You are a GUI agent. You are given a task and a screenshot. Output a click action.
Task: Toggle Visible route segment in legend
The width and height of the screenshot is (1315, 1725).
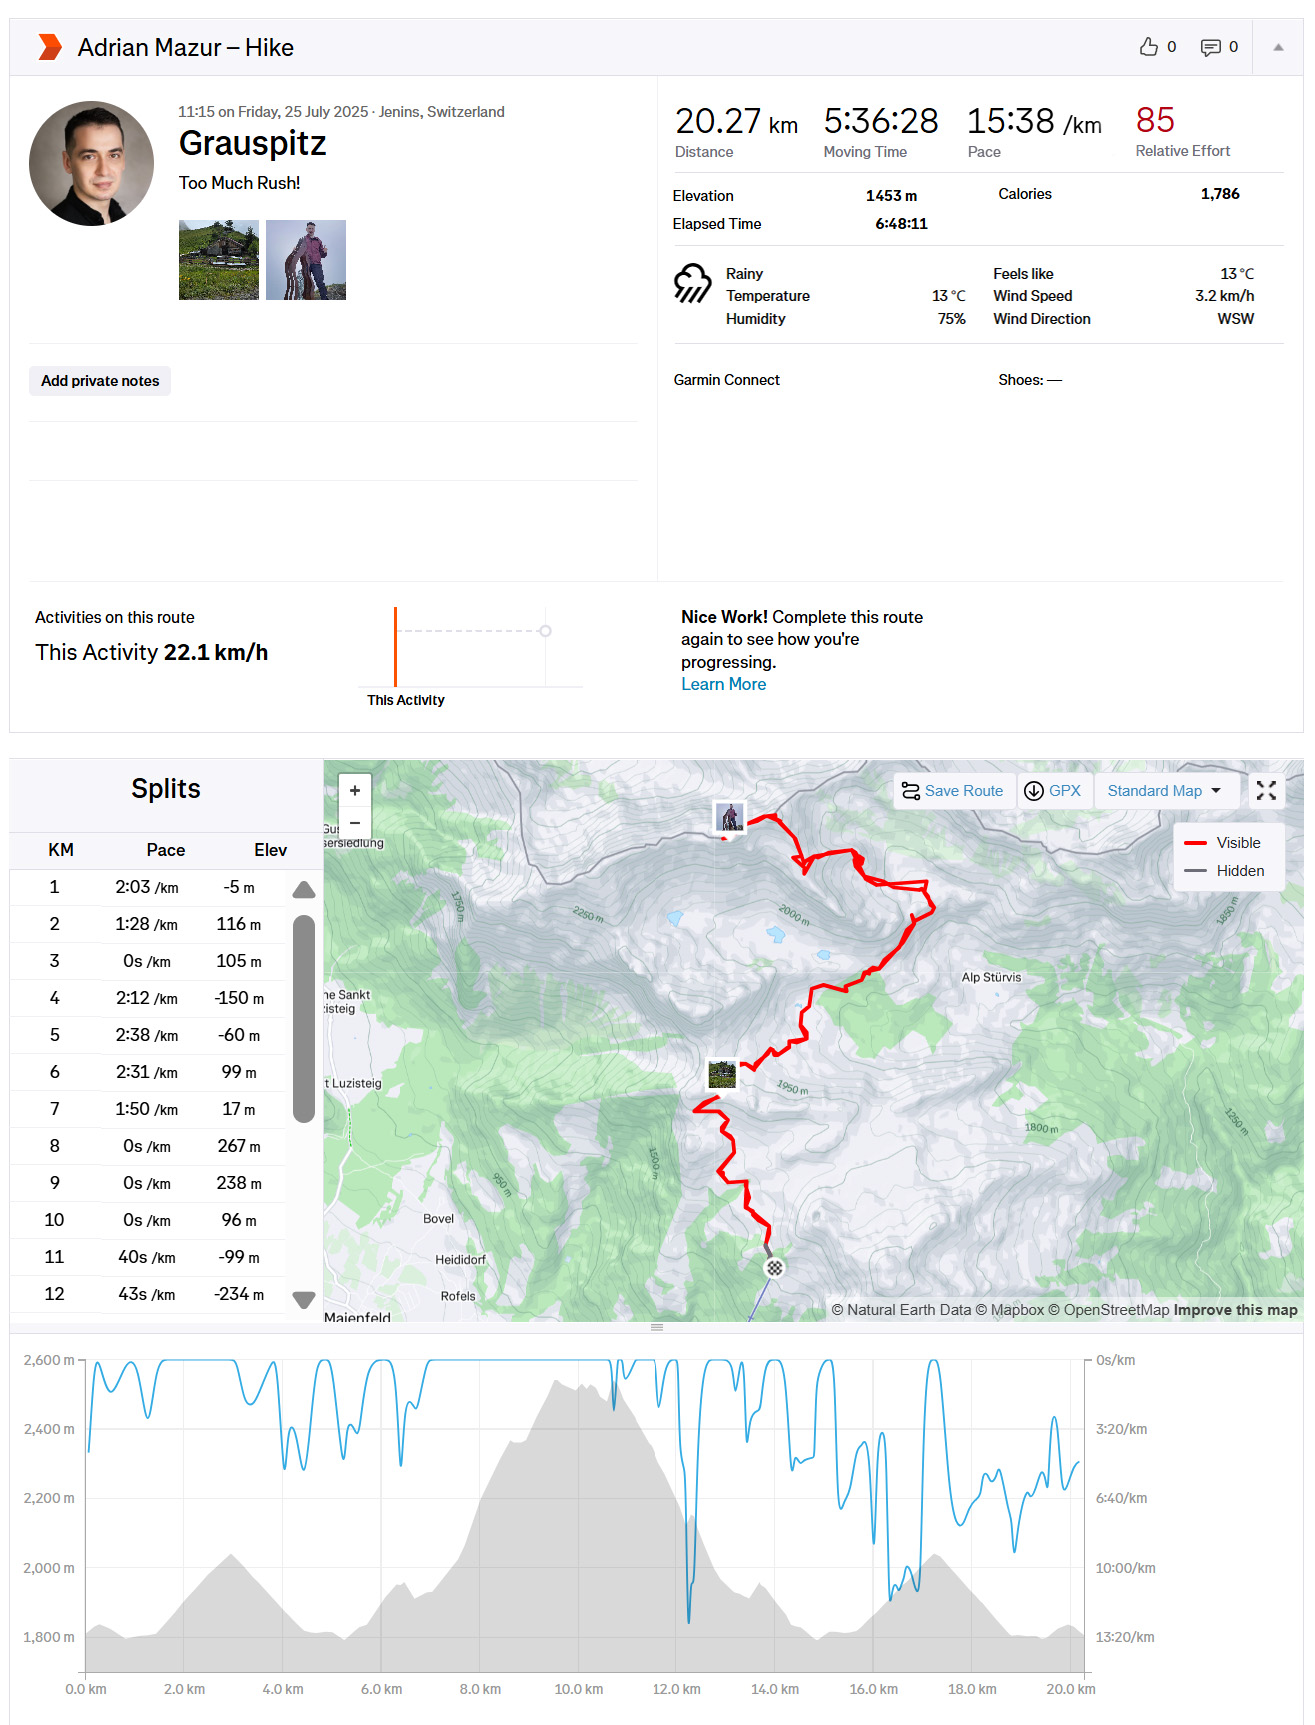1222,843
